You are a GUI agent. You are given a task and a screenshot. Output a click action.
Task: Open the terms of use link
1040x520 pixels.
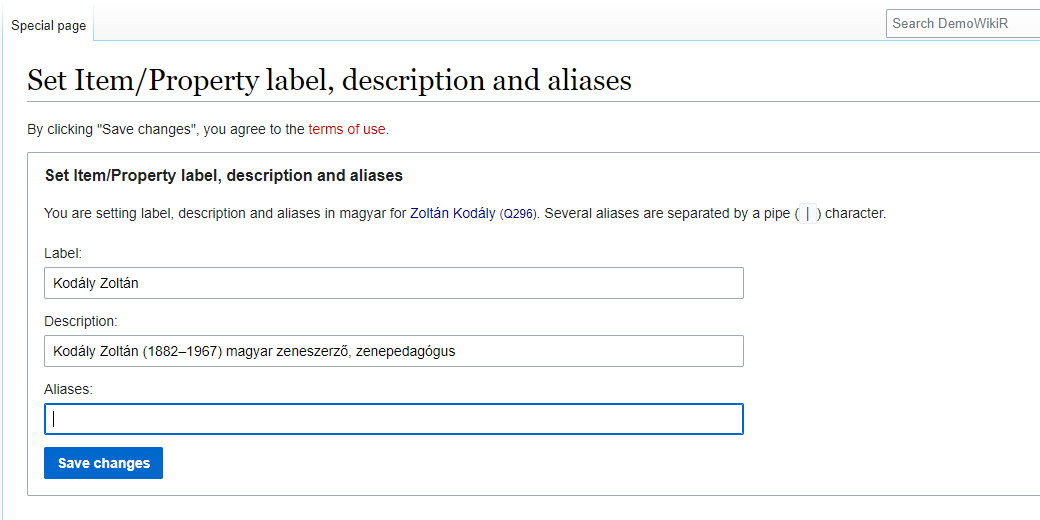point(346,129)
